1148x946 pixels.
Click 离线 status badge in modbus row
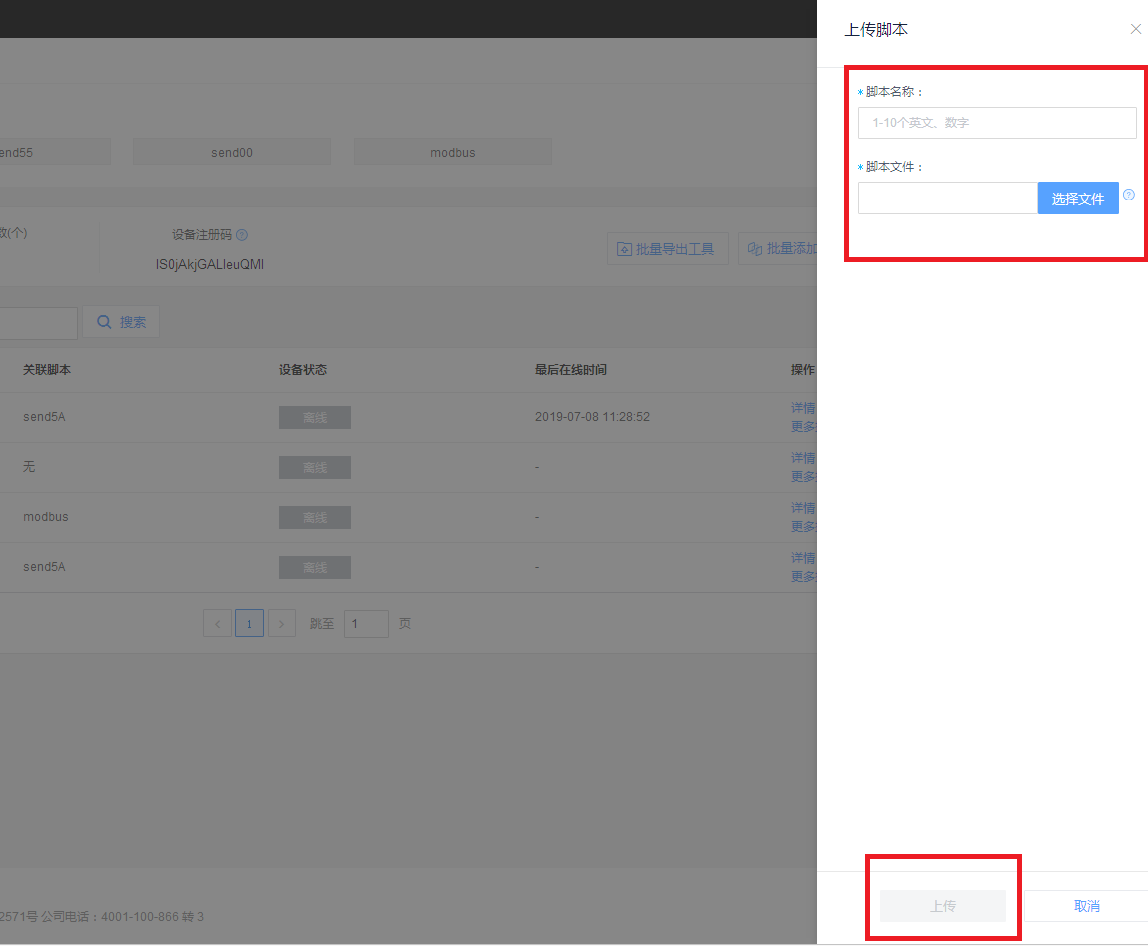(315, 518)
